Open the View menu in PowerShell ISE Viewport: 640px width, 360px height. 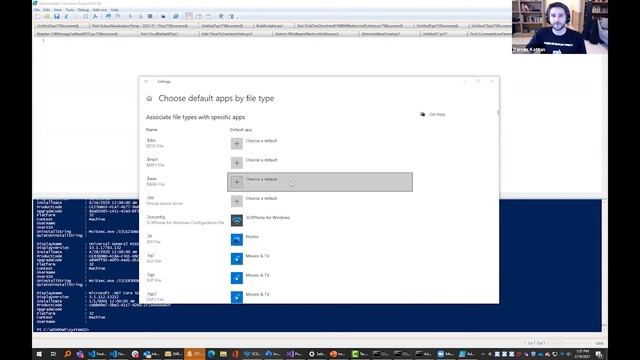[58, 9]
